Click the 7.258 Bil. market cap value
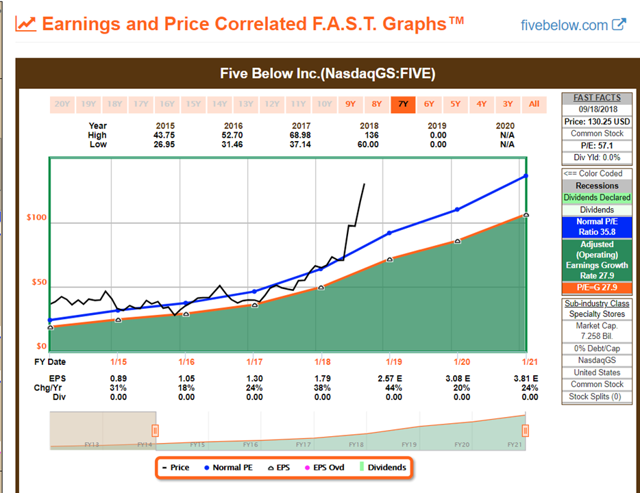Viewport: 640px width, 493px height. pos(597,336)
